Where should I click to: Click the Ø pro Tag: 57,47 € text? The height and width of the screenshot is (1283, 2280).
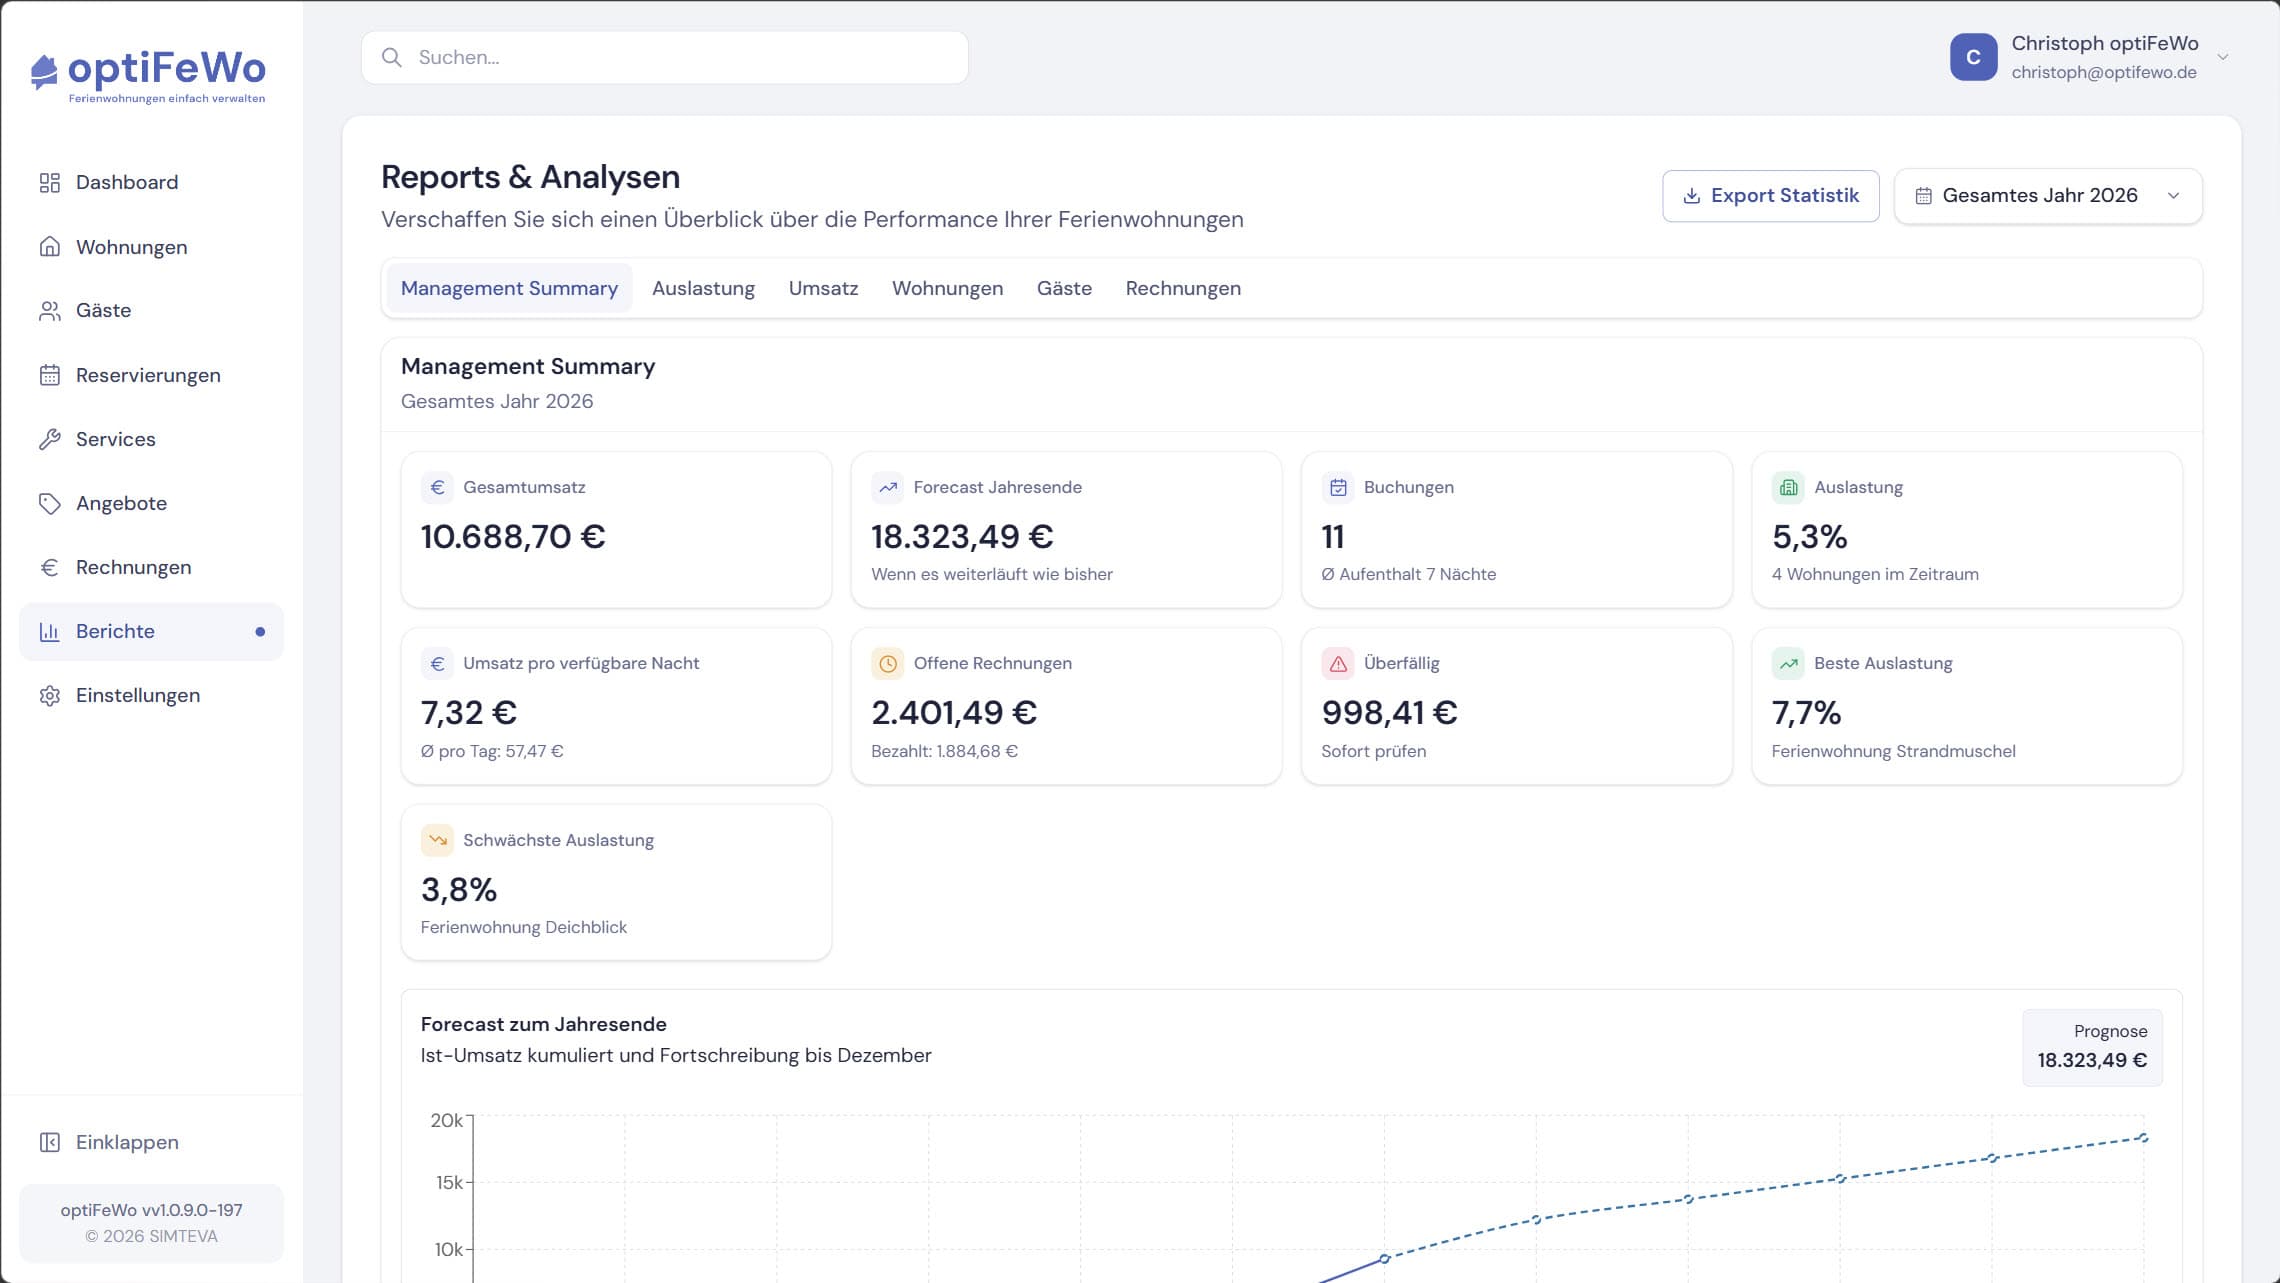pyautogui.click(x=492, y=751)
